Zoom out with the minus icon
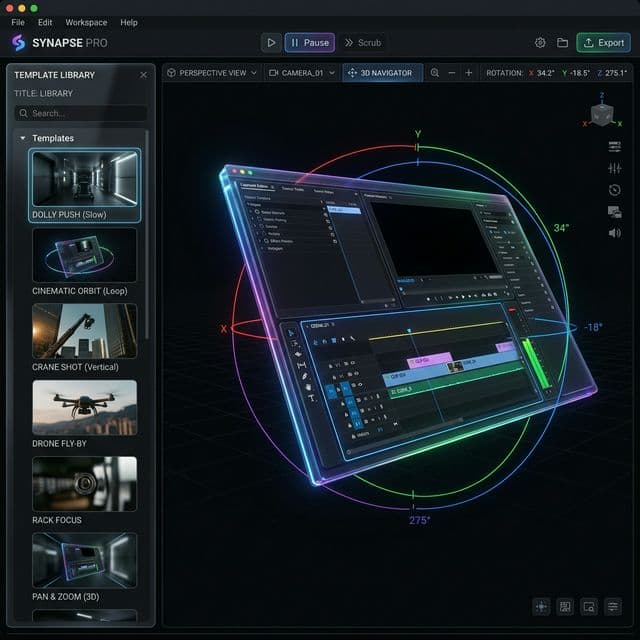The height and width of the screenshot is (640, 640). (452, 73)
